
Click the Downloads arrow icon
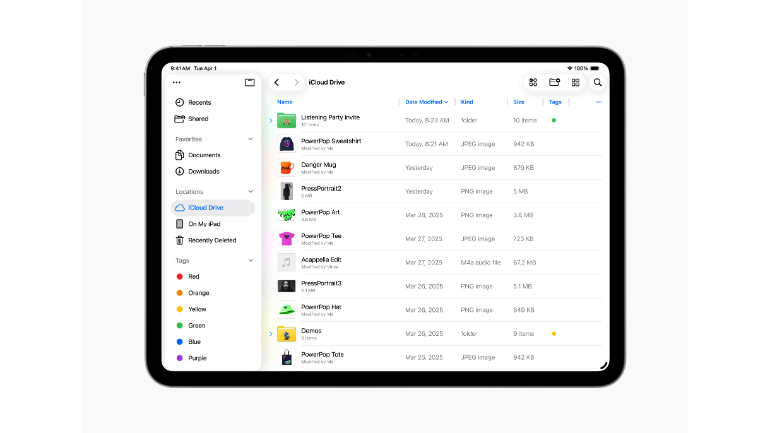point(180,171)
